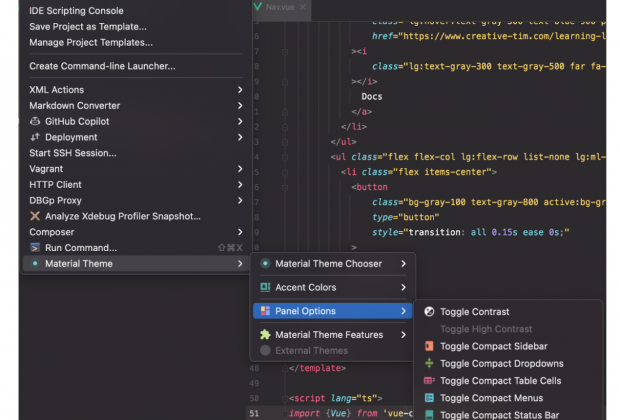The image size is (620, 420).
Task: Click the Run Command terminal icon
Action: click(x=35, y=248)
